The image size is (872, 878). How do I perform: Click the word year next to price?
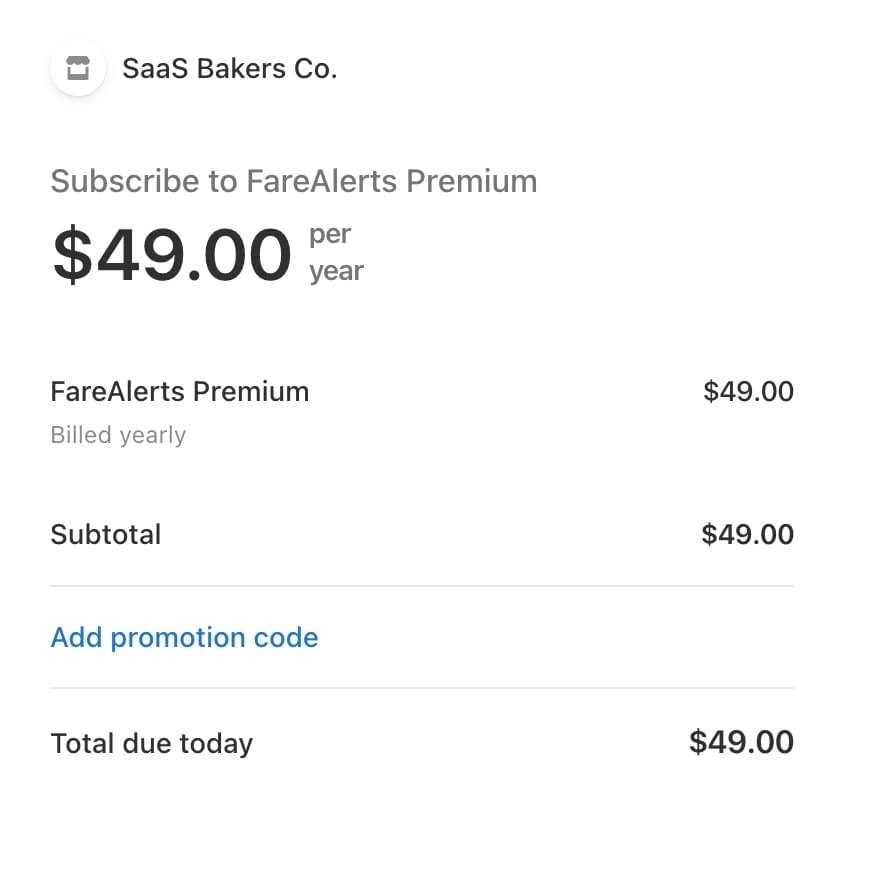337,272
